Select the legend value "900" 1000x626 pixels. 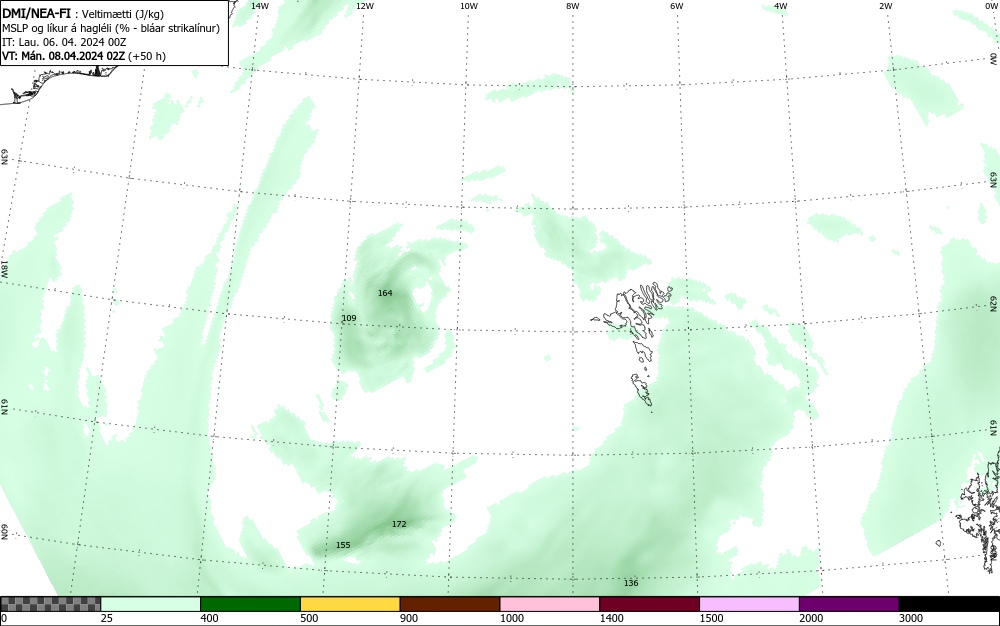[x=409, y=618]
